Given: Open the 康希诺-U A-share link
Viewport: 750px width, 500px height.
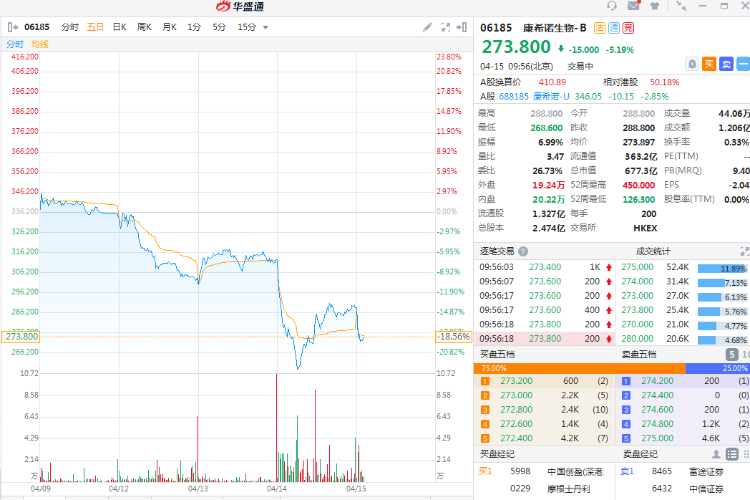Looking at the screenshot, I should pos(551,96).
